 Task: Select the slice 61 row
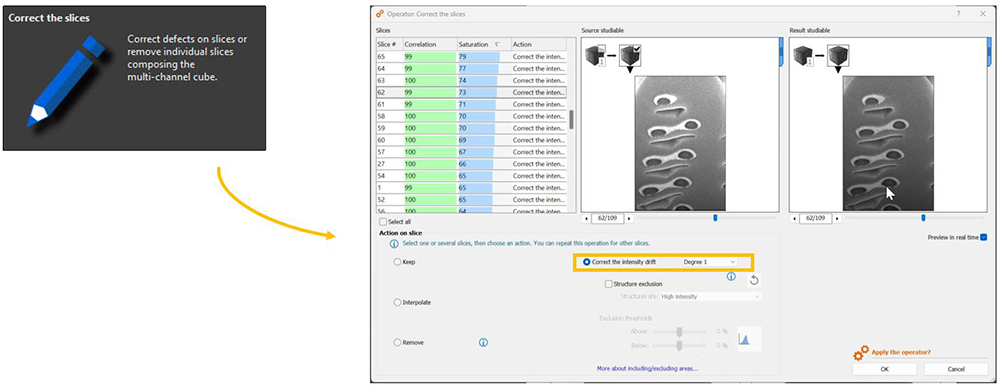click(x=471, y=104)
